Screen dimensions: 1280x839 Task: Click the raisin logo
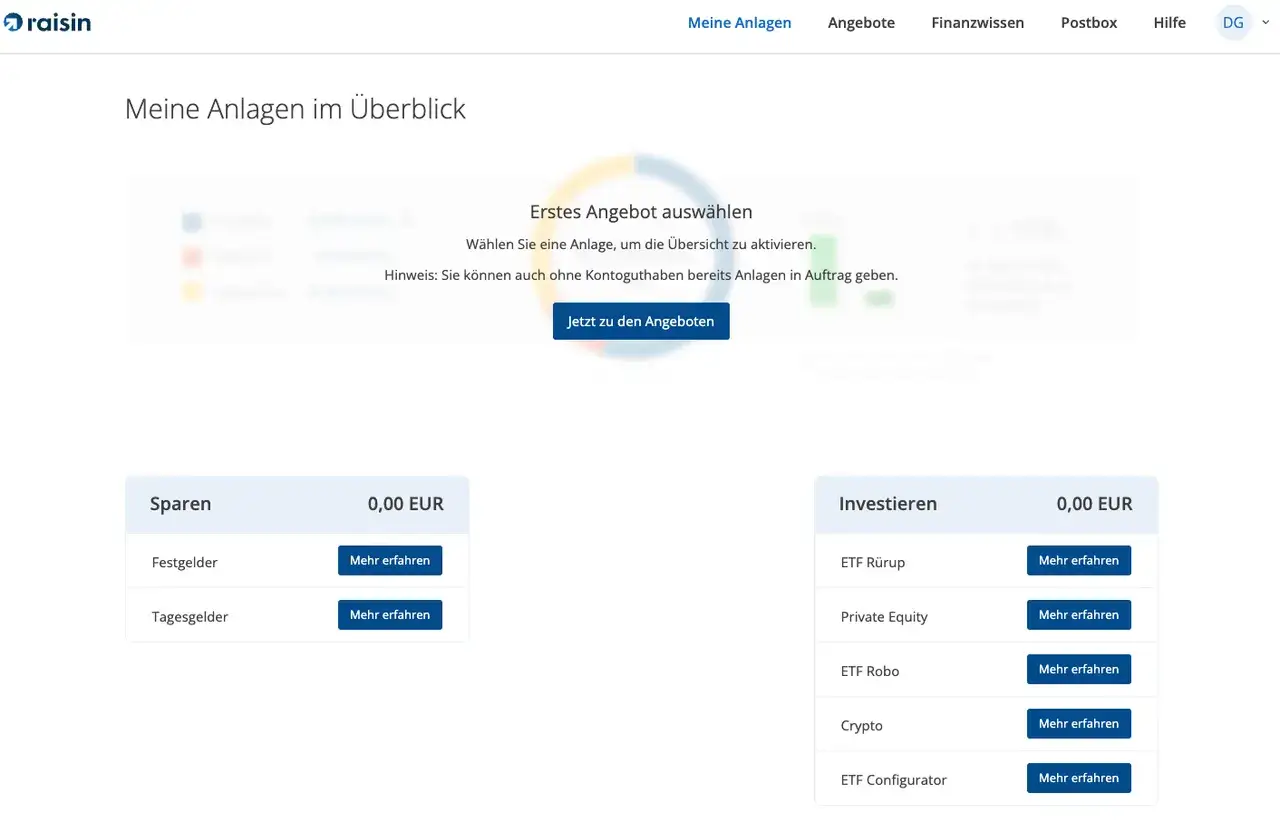tap(47, 21)
